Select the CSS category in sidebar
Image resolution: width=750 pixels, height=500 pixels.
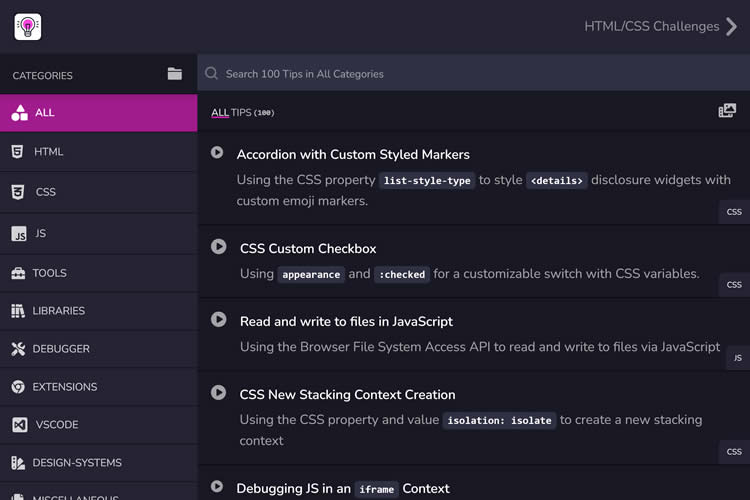[x=45, y=192]
